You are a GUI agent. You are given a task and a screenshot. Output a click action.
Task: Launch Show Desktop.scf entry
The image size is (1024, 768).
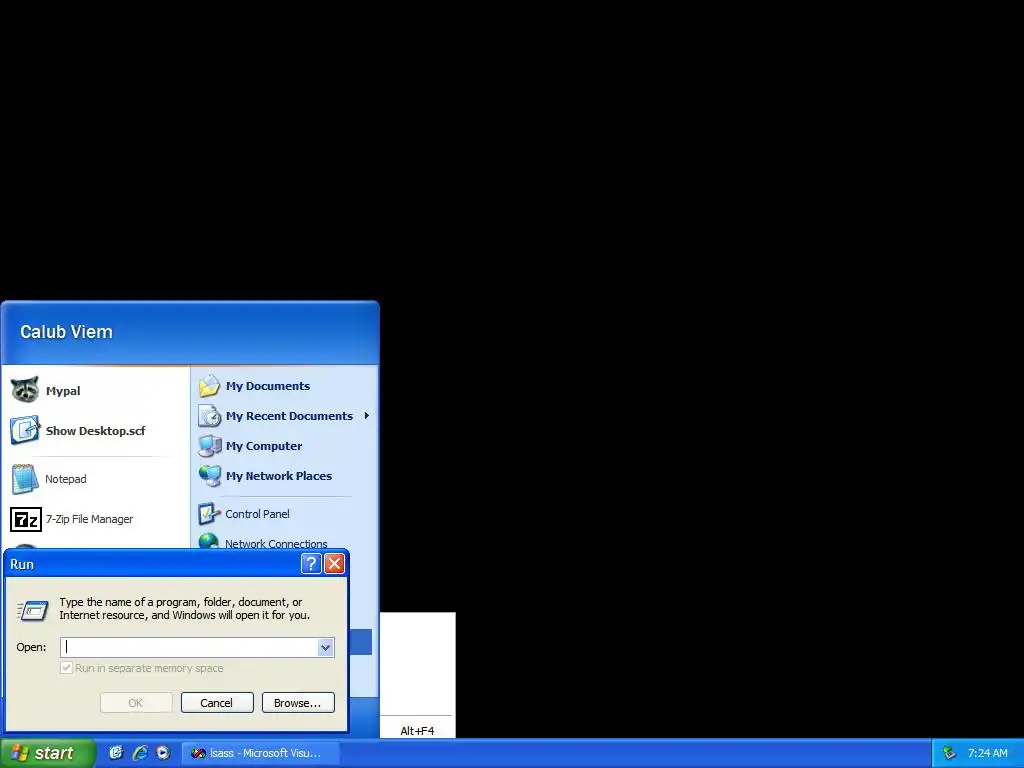point(95,430)
